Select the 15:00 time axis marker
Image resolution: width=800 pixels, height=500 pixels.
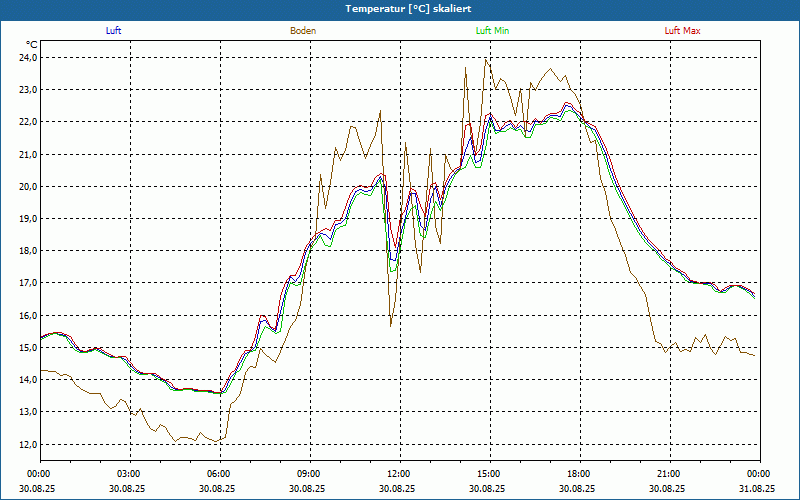pyautogui.click(x=489, y=474)
